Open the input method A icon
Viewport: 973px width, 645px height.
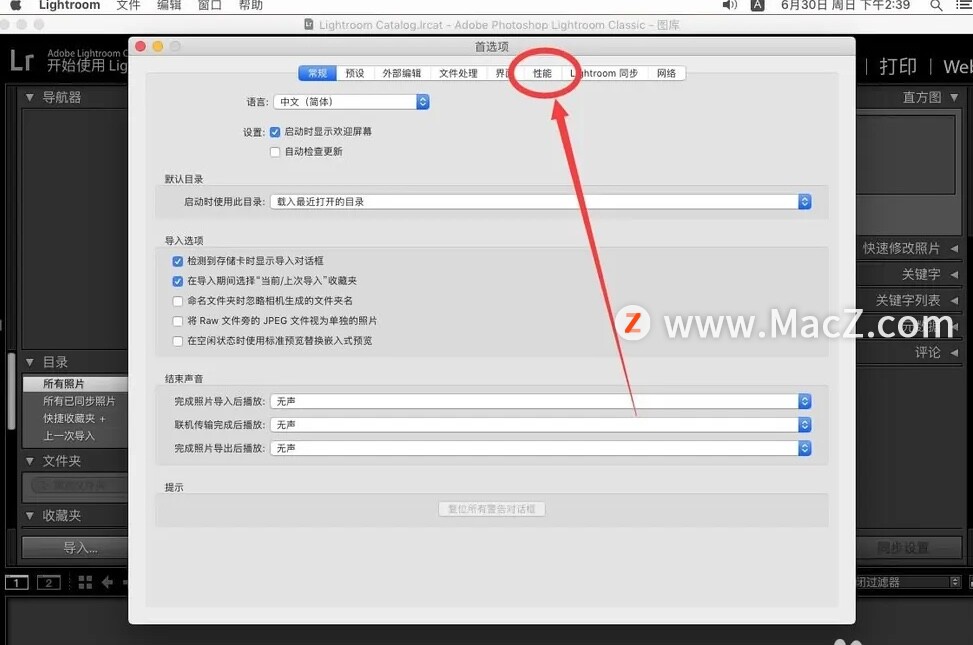click(758, 5)
